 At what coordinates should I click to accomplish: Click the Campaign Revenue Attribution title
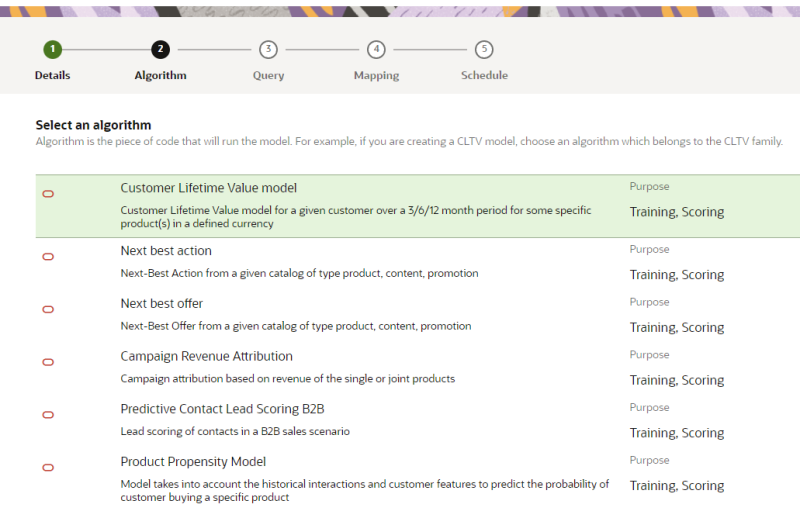tap(206, 356)
